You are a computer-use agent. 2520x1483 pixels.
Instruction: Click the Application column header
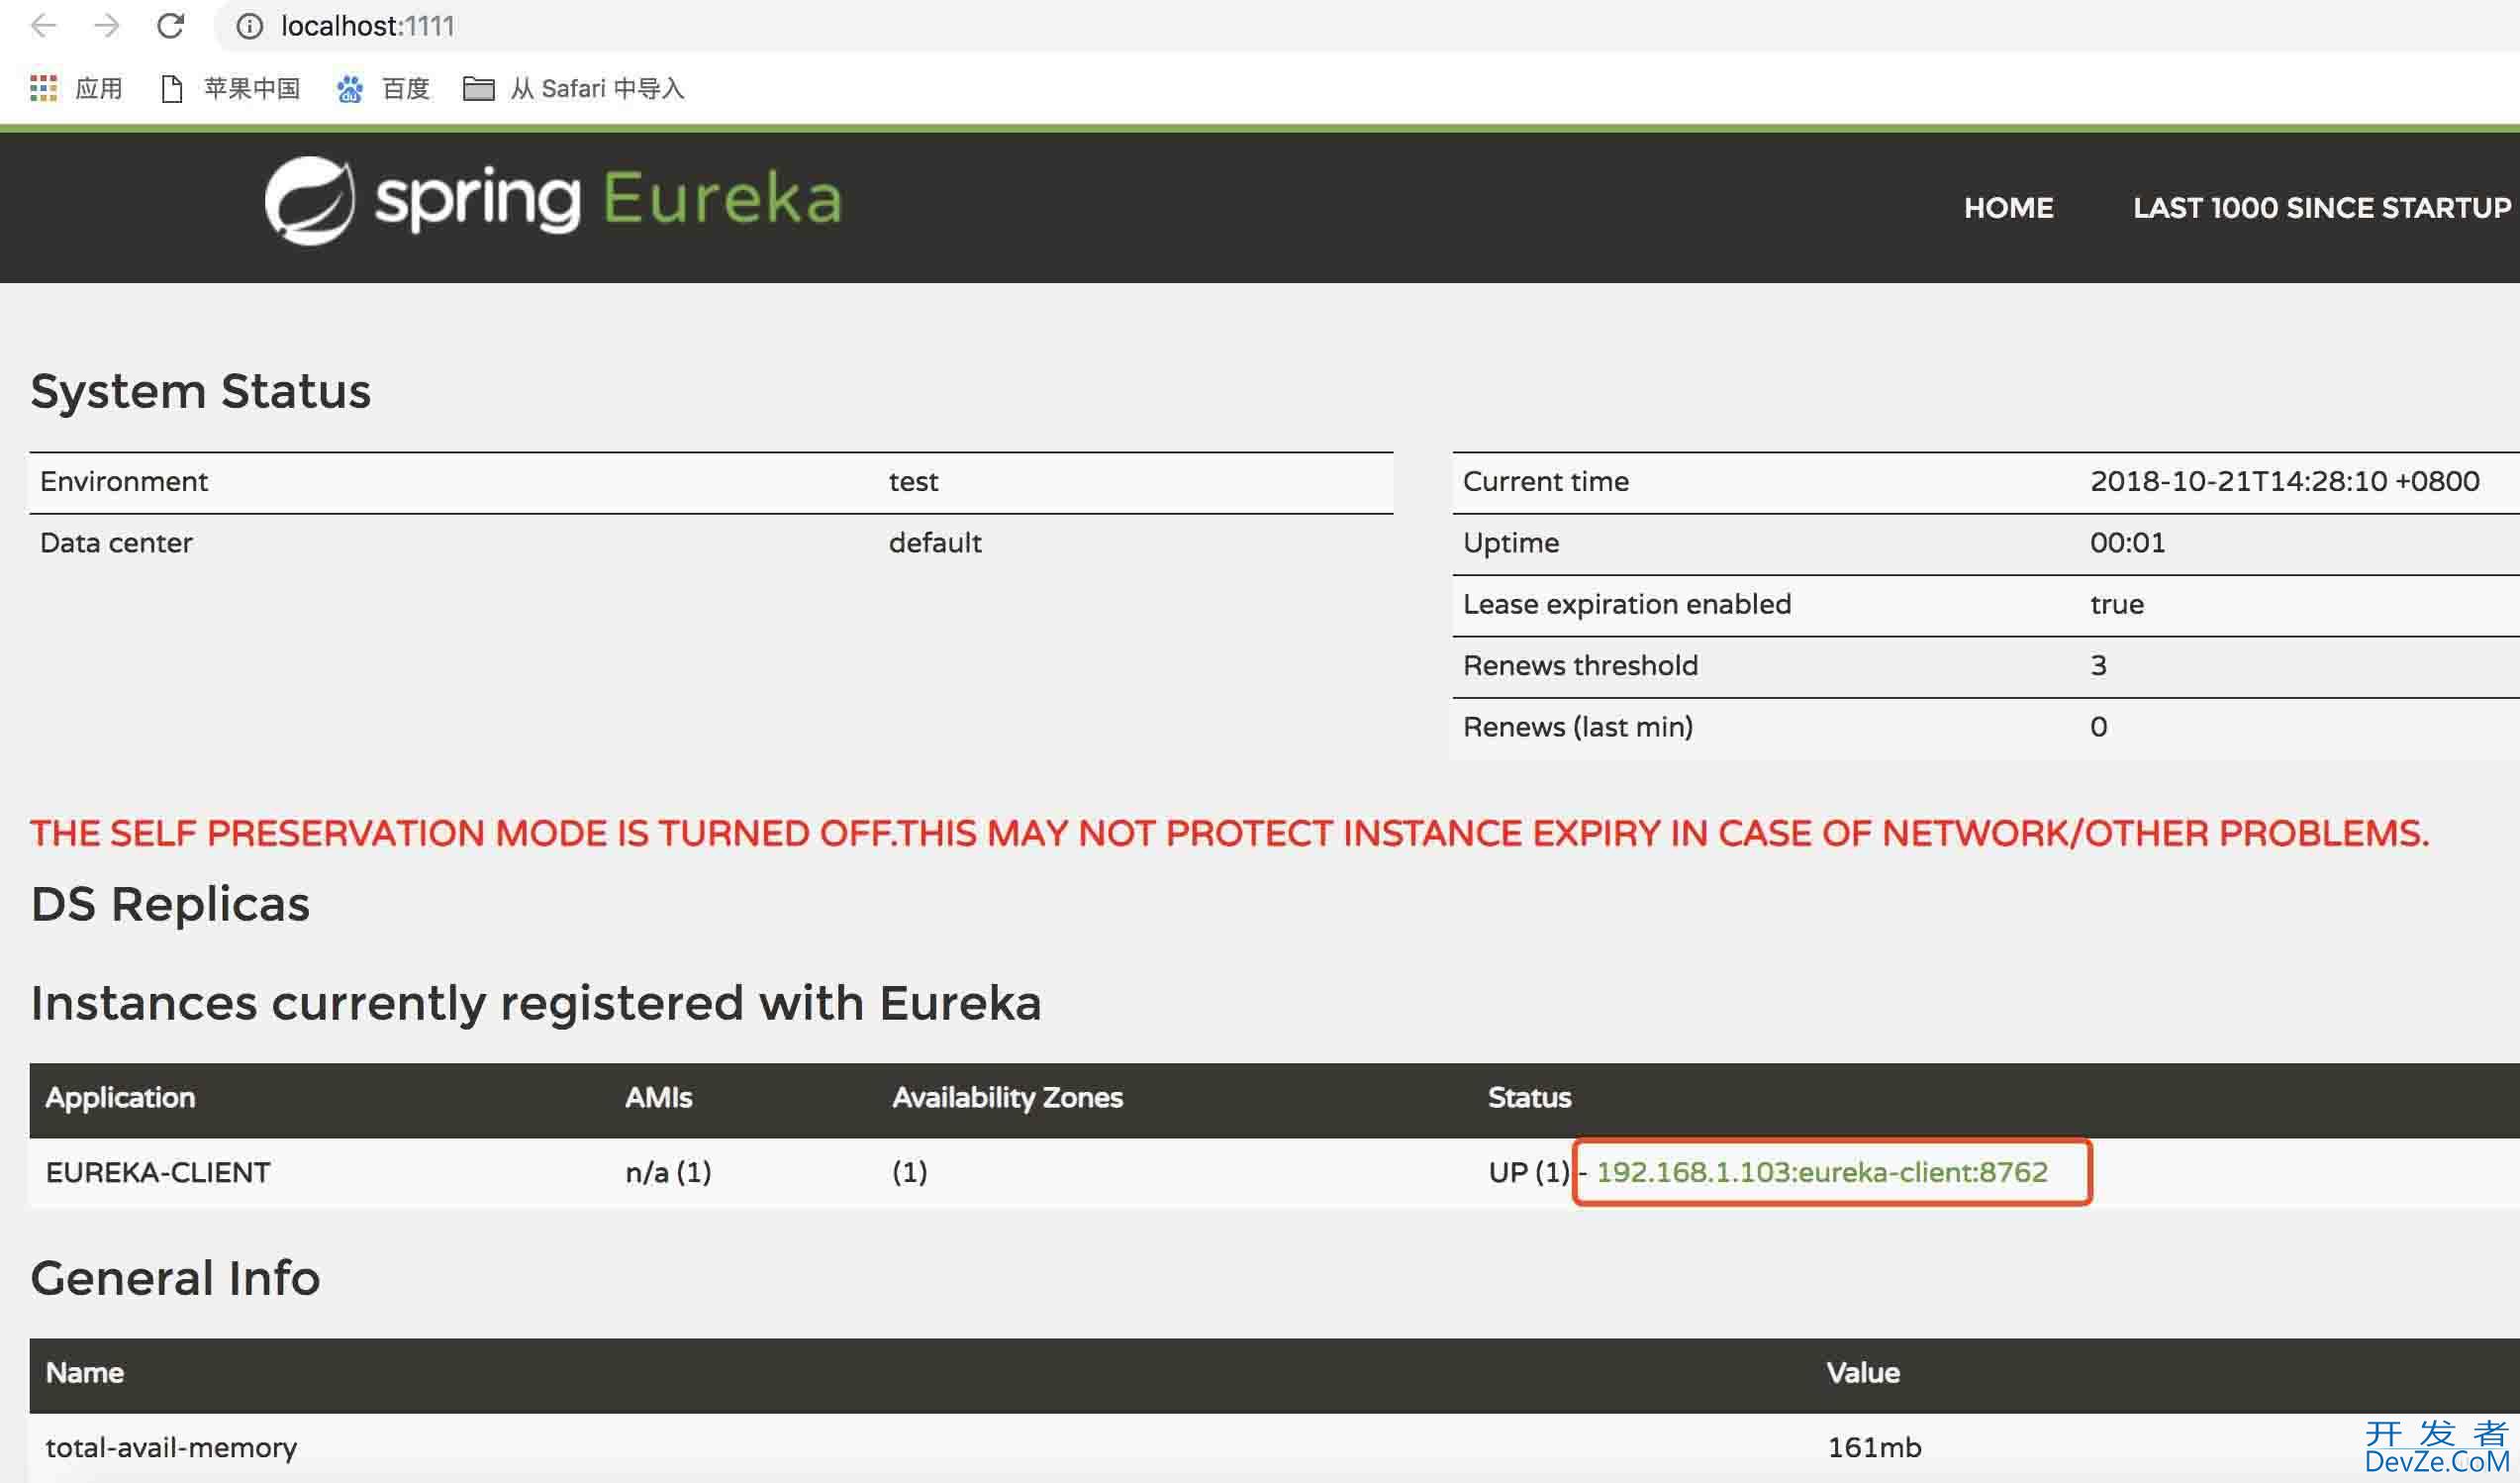pyautogui.click(x=120, y=1098)
